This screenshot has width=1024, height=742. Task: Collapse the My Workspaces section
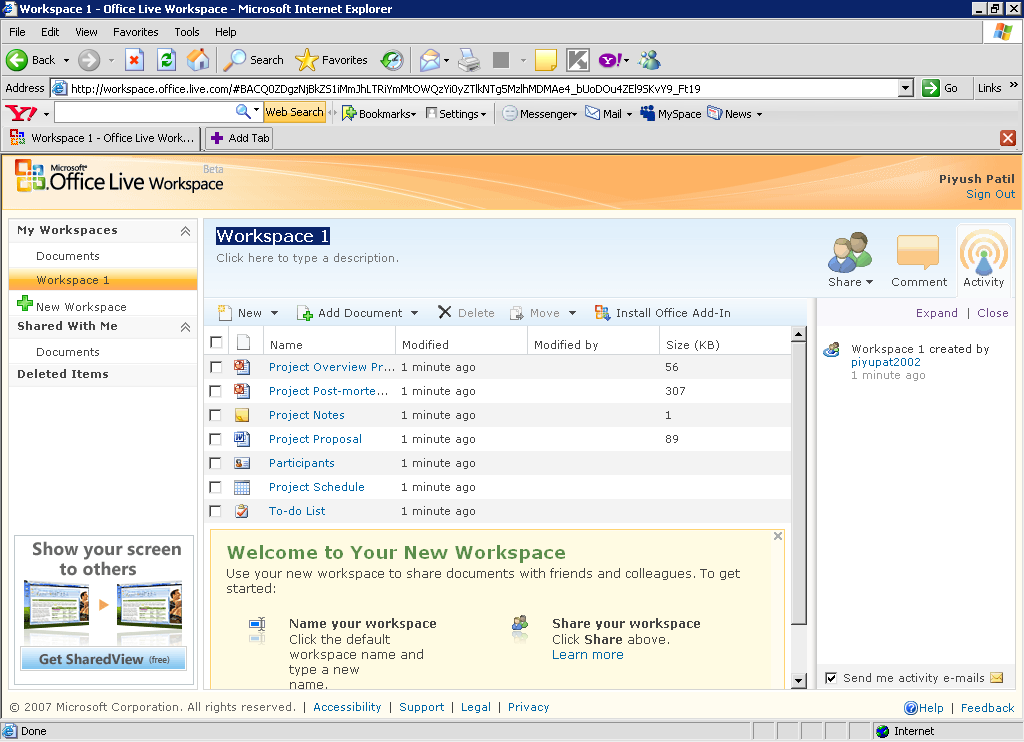tap(185, 231)
